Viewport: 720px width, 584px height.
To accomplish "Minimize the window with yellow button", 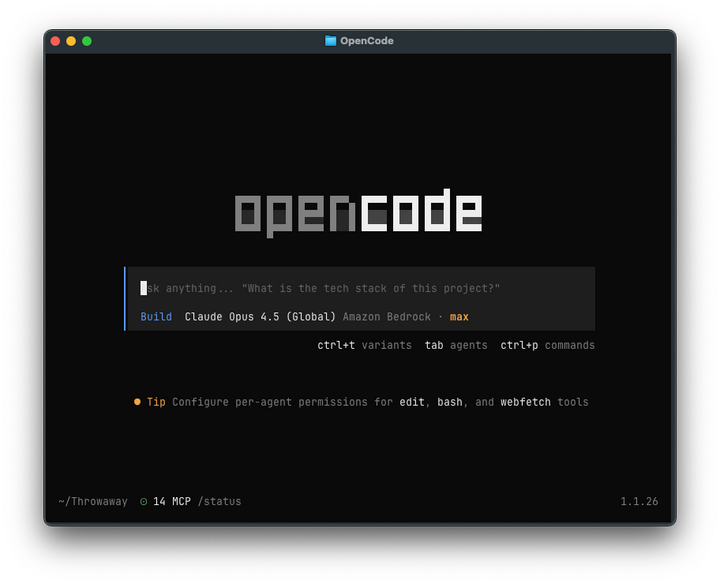I will pos(71,41).
